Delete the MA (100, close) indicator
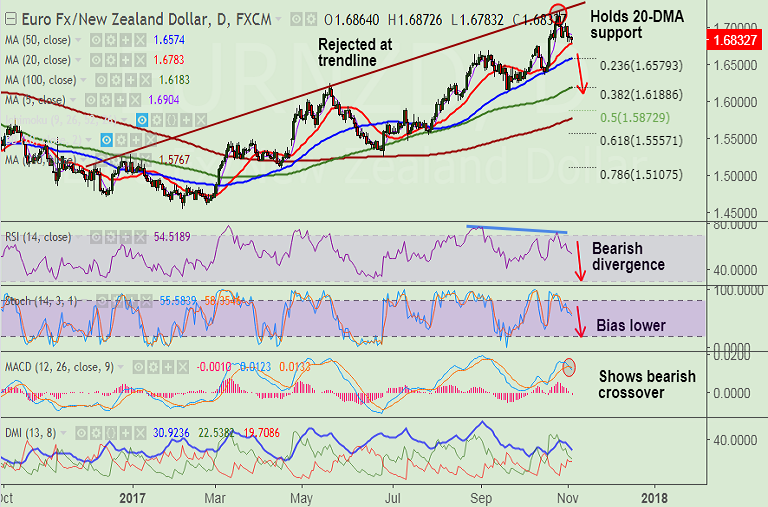The width and height of the screenshot is (768, 507). coord(145,80)
